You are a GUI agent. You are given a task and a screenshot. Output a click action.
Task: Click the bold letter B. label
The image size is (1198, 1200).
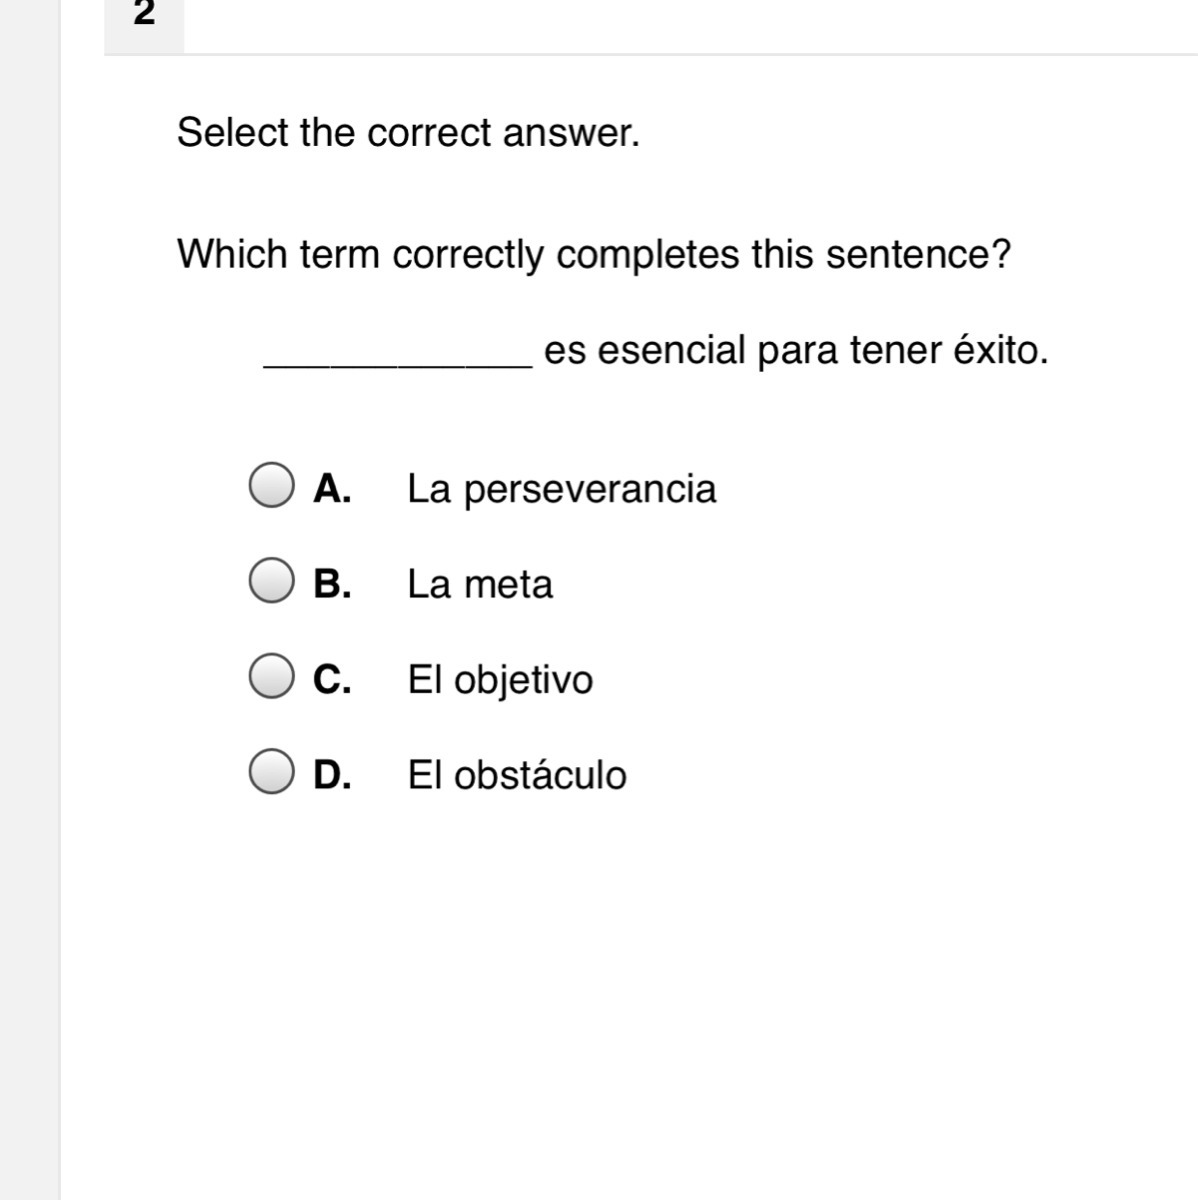click(x=332, y=584)
